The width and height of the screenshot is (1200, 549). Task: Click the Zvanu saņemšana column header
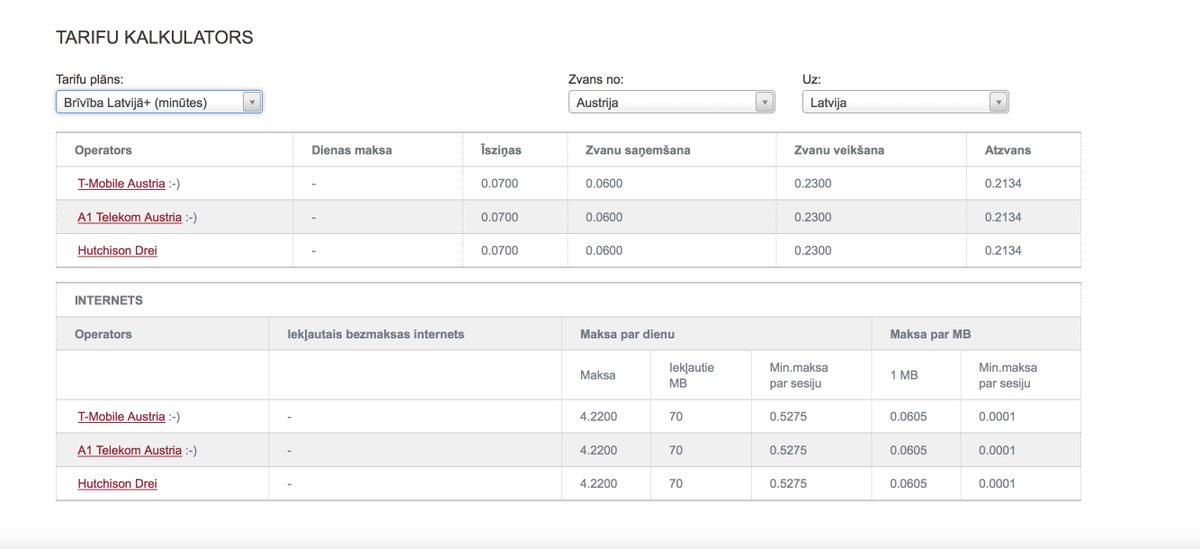coord(638,150)
